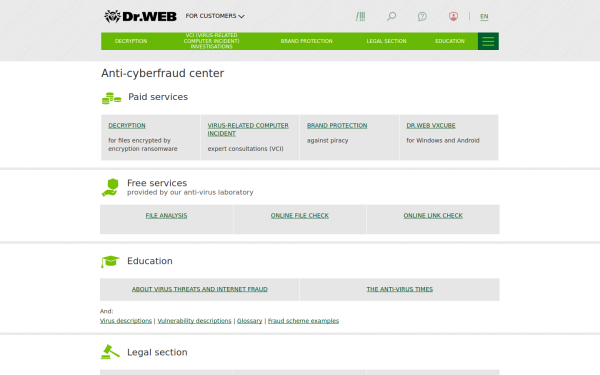Open Online File Check link
Image resolution: width=600 pixels, height=375 pixels.
coord(300,216)
